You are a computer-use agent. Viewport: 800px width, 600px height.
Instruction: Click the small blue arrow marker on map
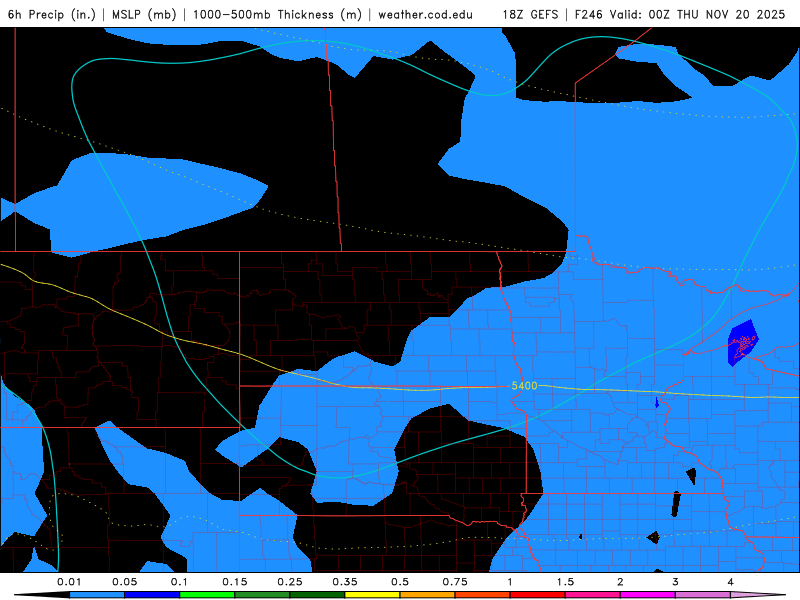coord(657,403)
